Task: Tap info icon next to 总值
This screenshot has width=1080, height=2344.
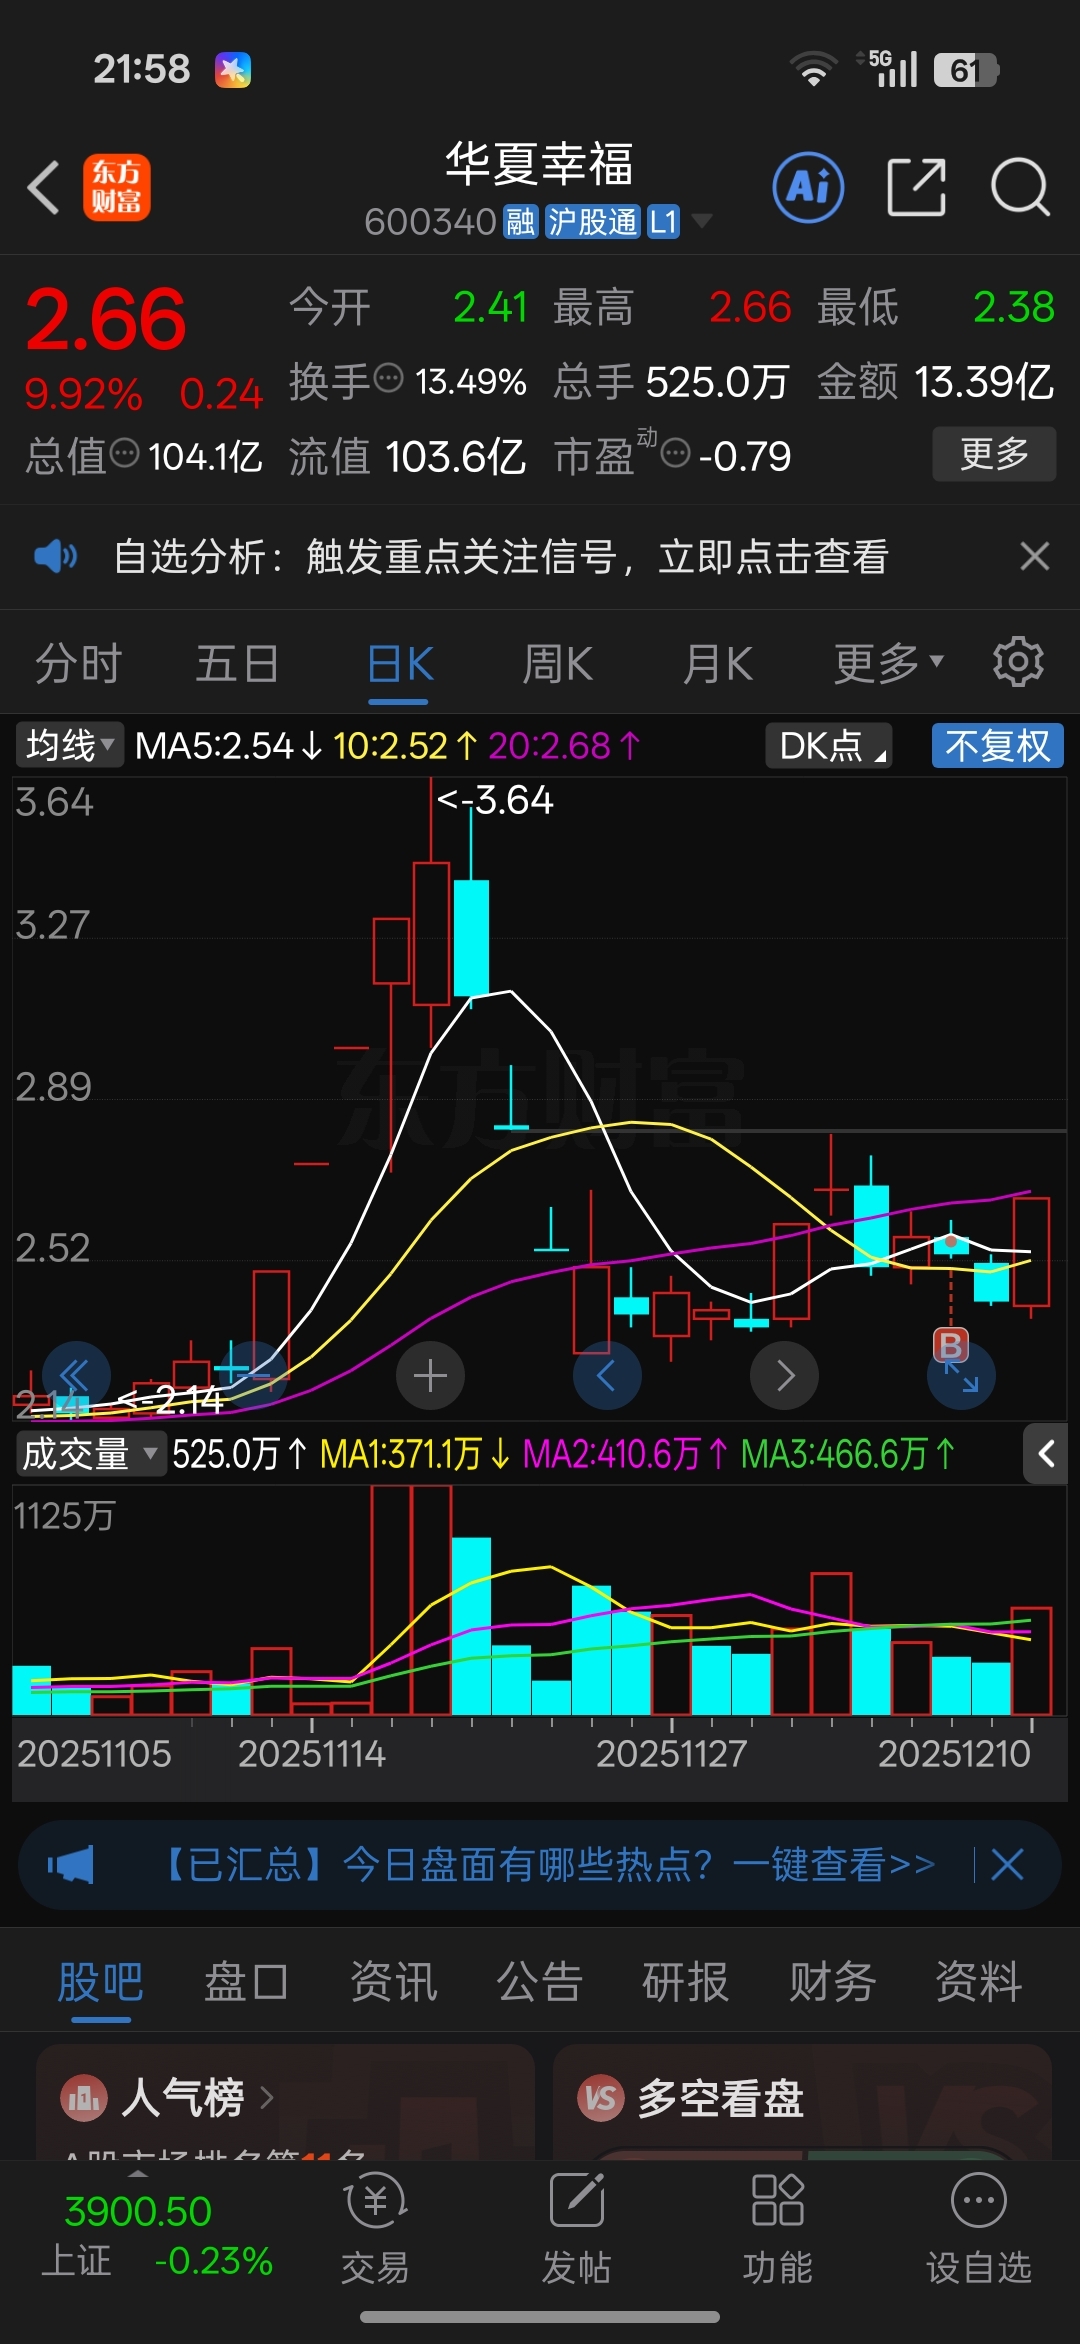Action: click(124, 453)
